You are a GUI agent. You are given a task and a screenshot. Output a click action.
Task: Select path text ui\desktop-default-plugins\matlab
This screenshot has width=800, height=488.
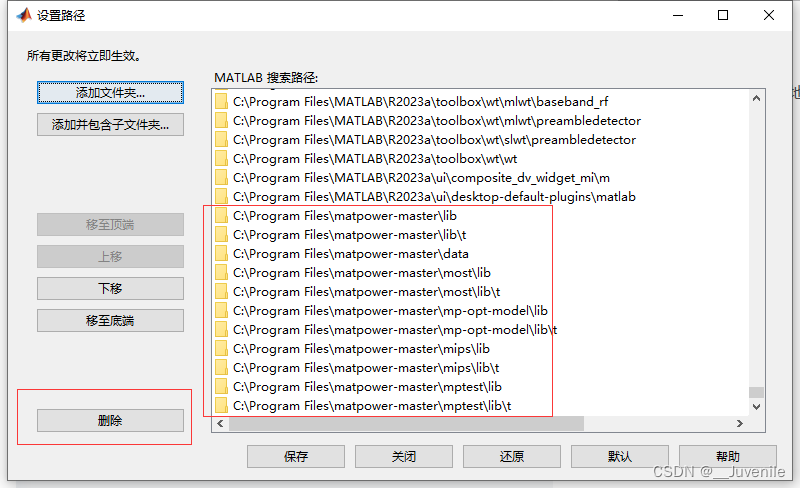434,197
